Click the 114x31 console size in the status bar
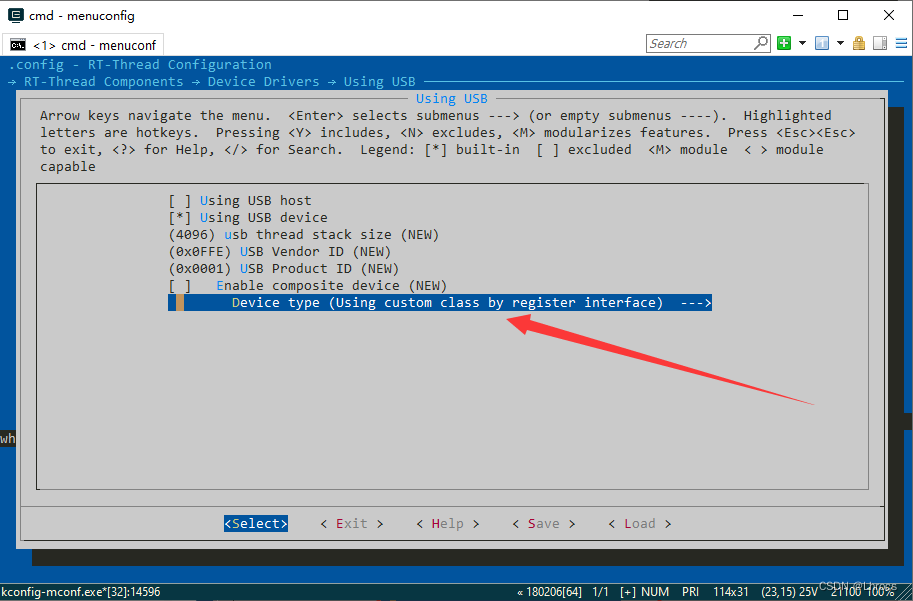 tap(730, 592)
